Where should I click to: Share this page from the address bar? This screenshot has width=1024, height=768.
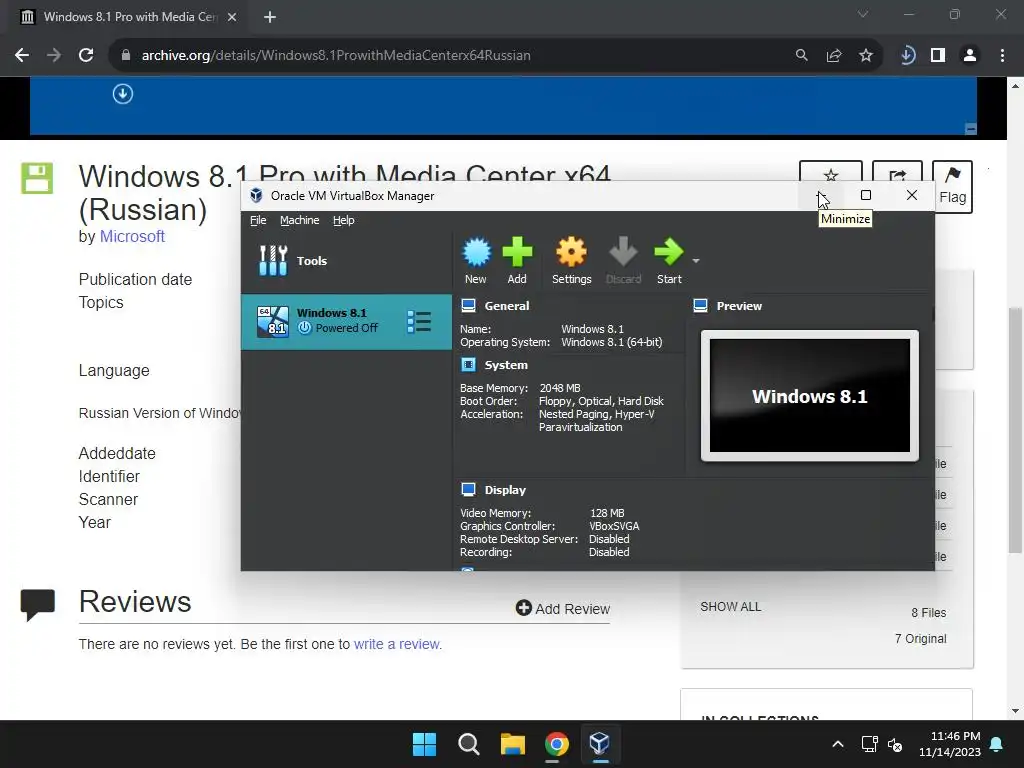pos(834,56)
